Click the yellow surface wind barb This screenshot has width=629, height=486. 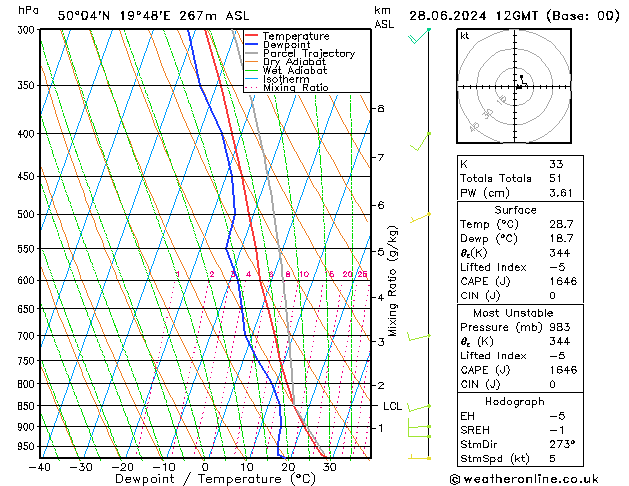[x=420, y=457]
